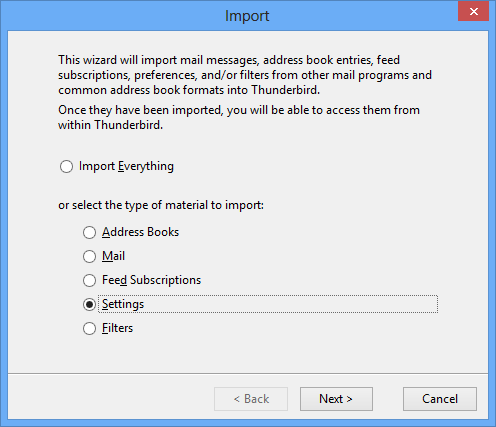Click the wizard description paragraph

245,75
